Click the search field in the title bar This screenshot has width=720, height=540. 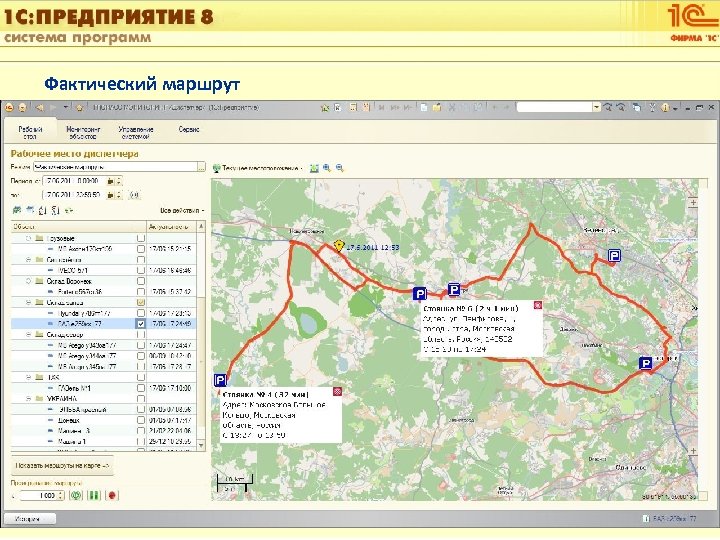(554, 107)
